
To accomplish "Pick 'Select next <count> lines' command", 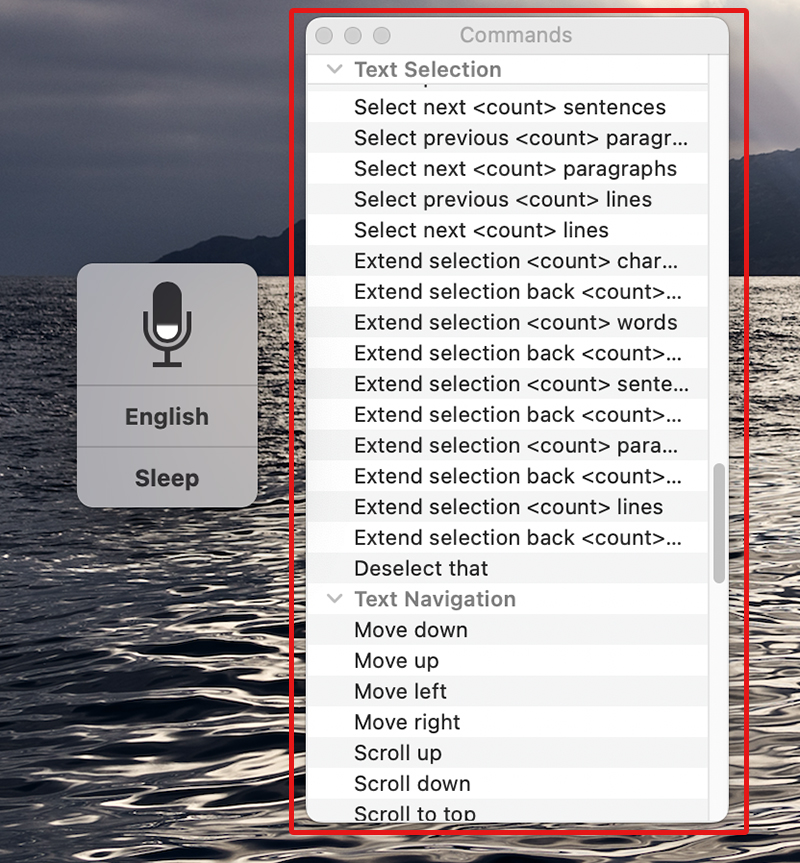I will 481,230.
